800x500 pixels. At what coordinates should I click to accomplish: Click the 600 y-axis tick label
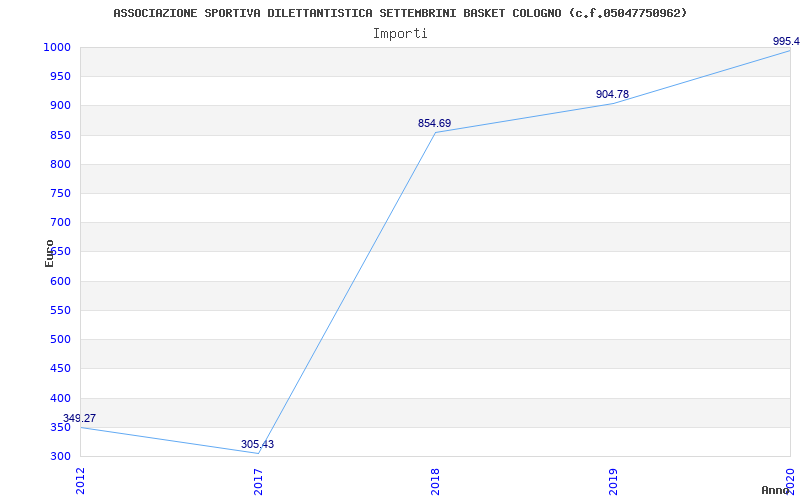pyautogui.click(x=60, y=281)
